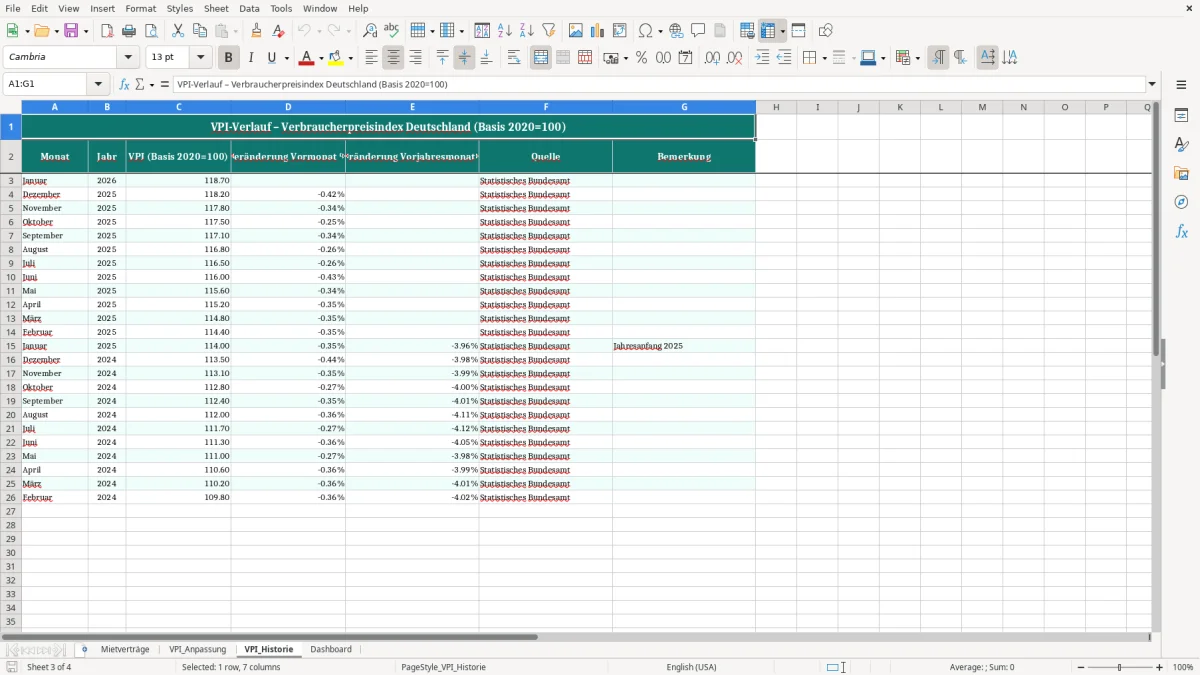
Task: Select column H header
Action: (x=776, y=107)
